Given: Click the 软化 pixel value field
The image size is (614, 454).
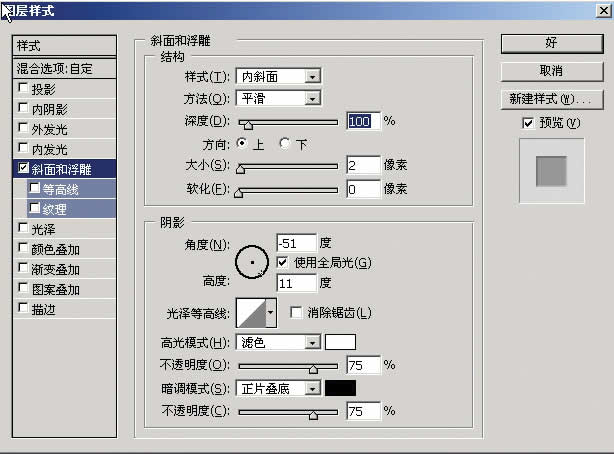Looking at the screenshot, I should coord(363,189).
